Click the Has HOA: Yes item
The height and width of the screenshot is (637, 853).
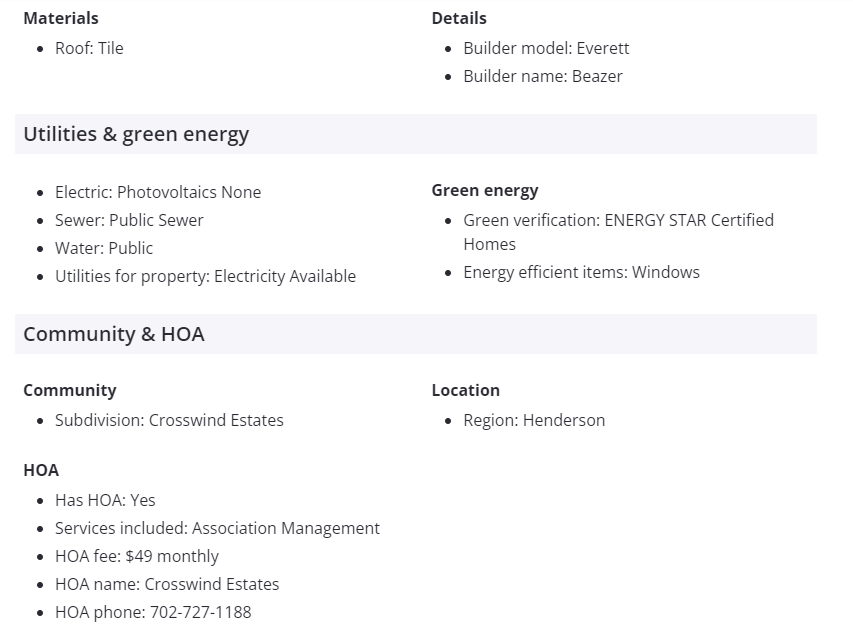click(105, 500)
